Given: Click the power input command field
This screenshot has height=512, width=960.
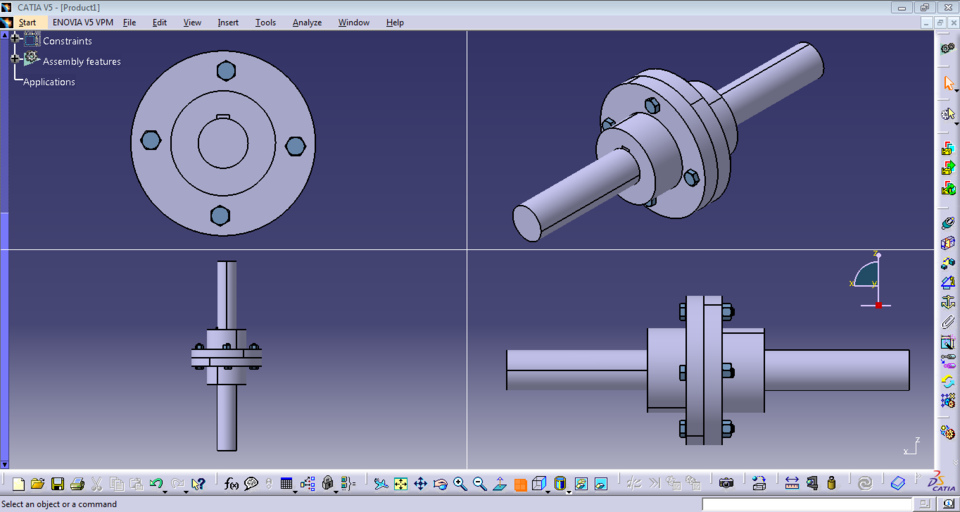Looking at the screenshot, I should tap(806, 505).
